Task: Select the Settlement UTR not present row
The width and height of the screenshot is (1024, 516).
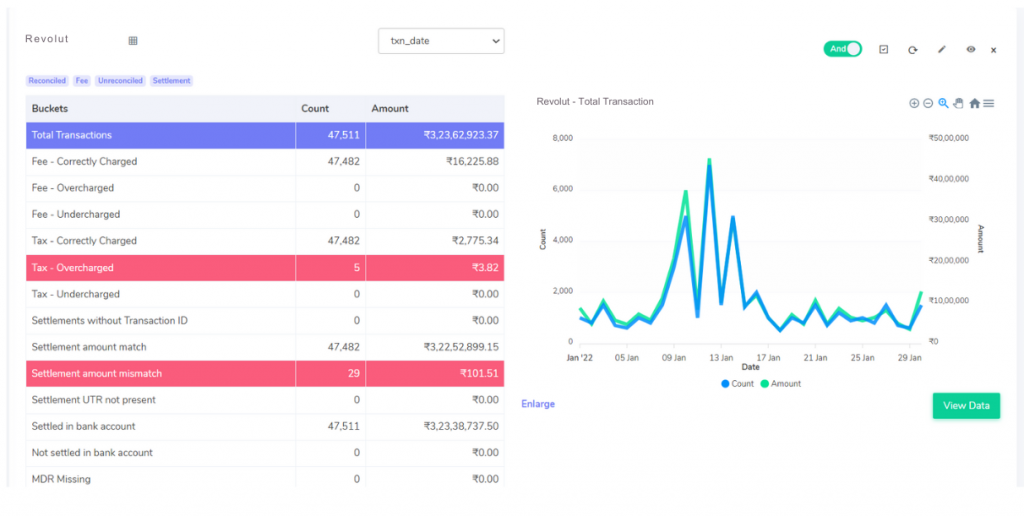Action: tap(265, 400)
